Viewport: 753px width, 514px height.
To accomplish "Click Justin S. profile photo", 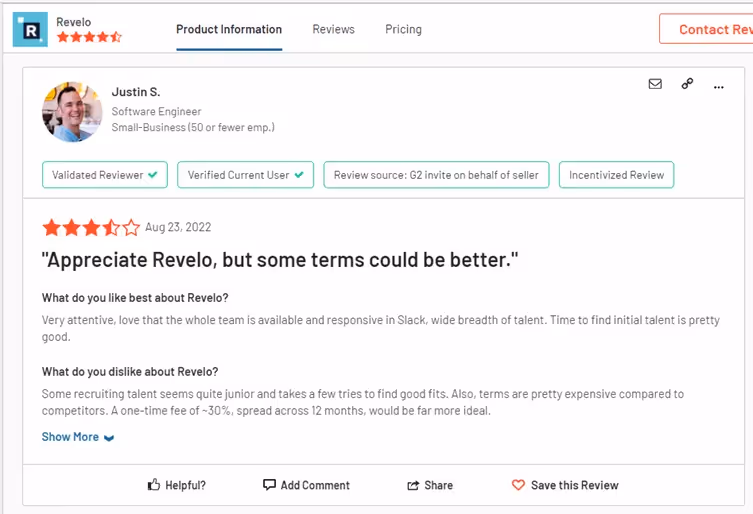I will (x=72, y=112).
